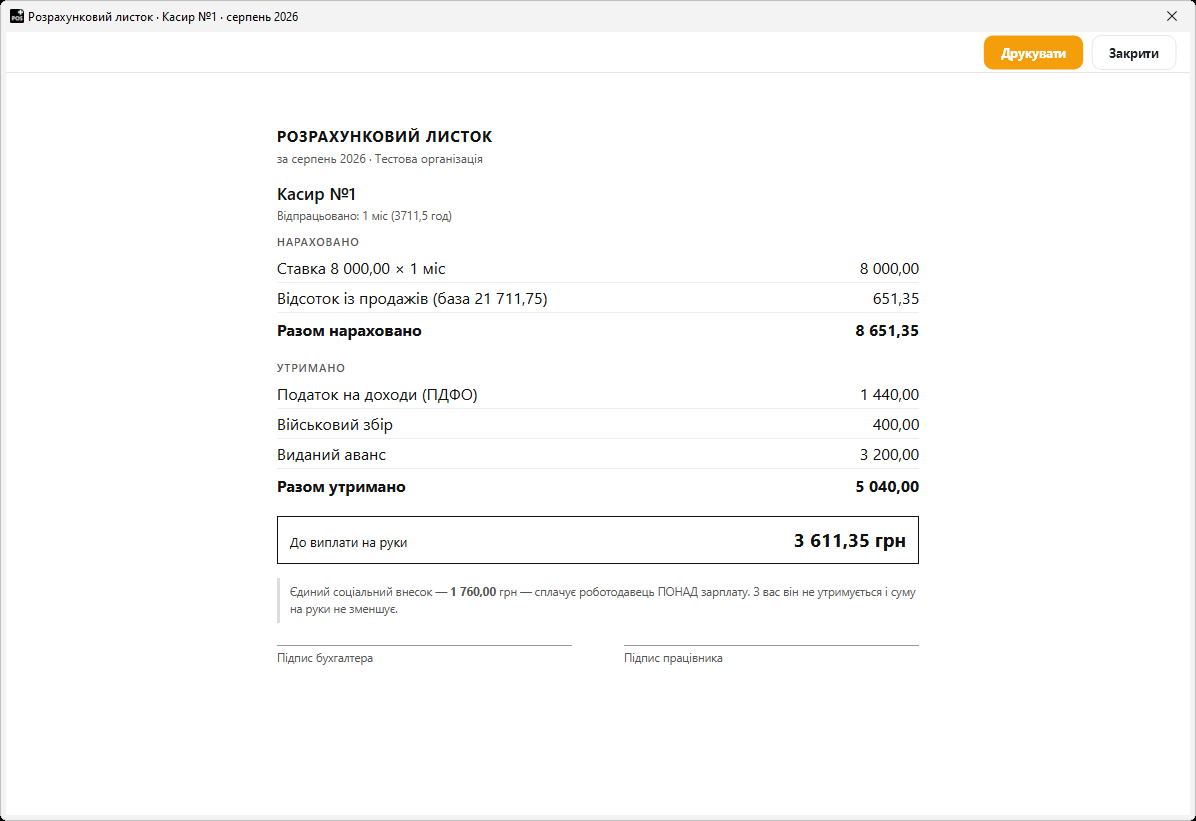Click the military levy amount 400,00
The height and width of the screenshot is (821, 1196).
point(895,424)
